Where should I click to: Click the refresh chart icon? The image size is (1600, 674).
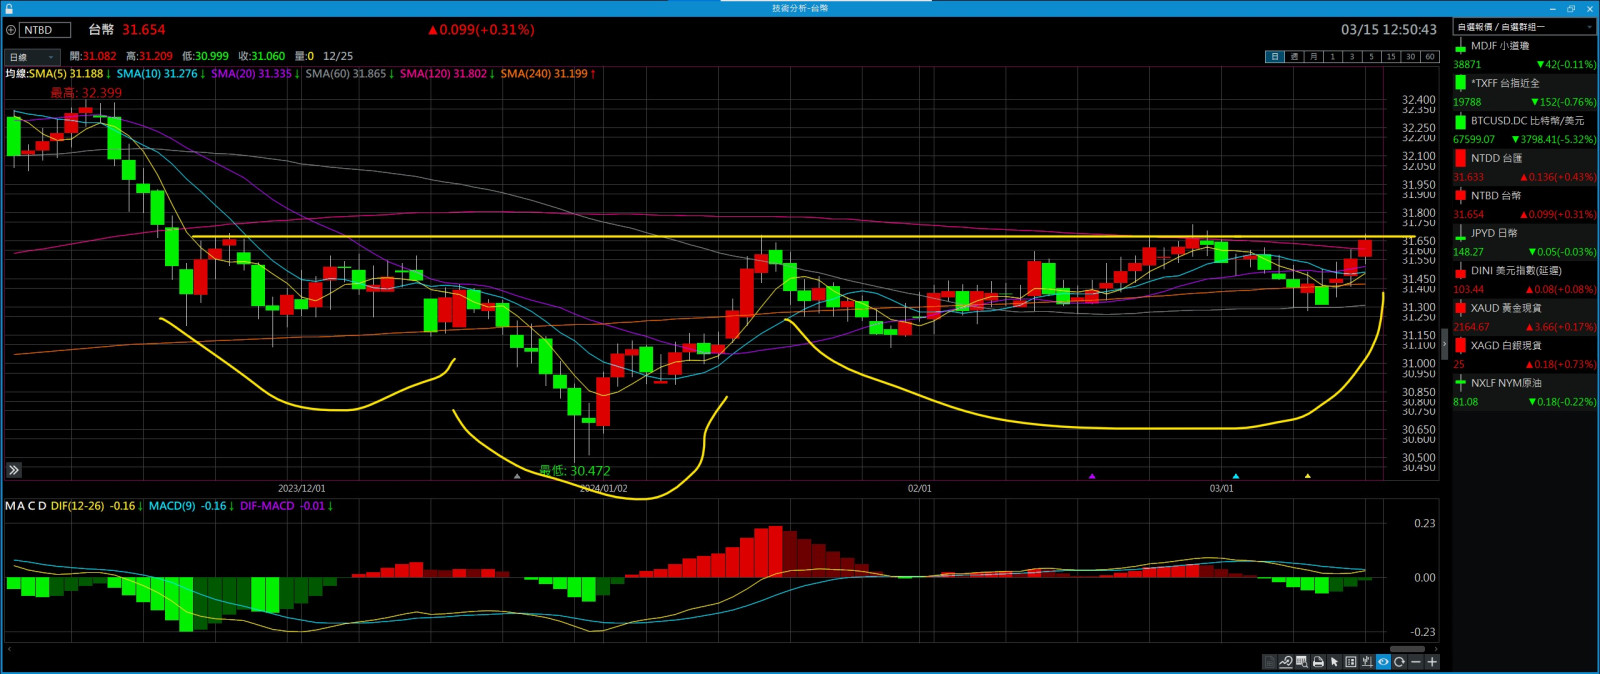coord(1399,662)
